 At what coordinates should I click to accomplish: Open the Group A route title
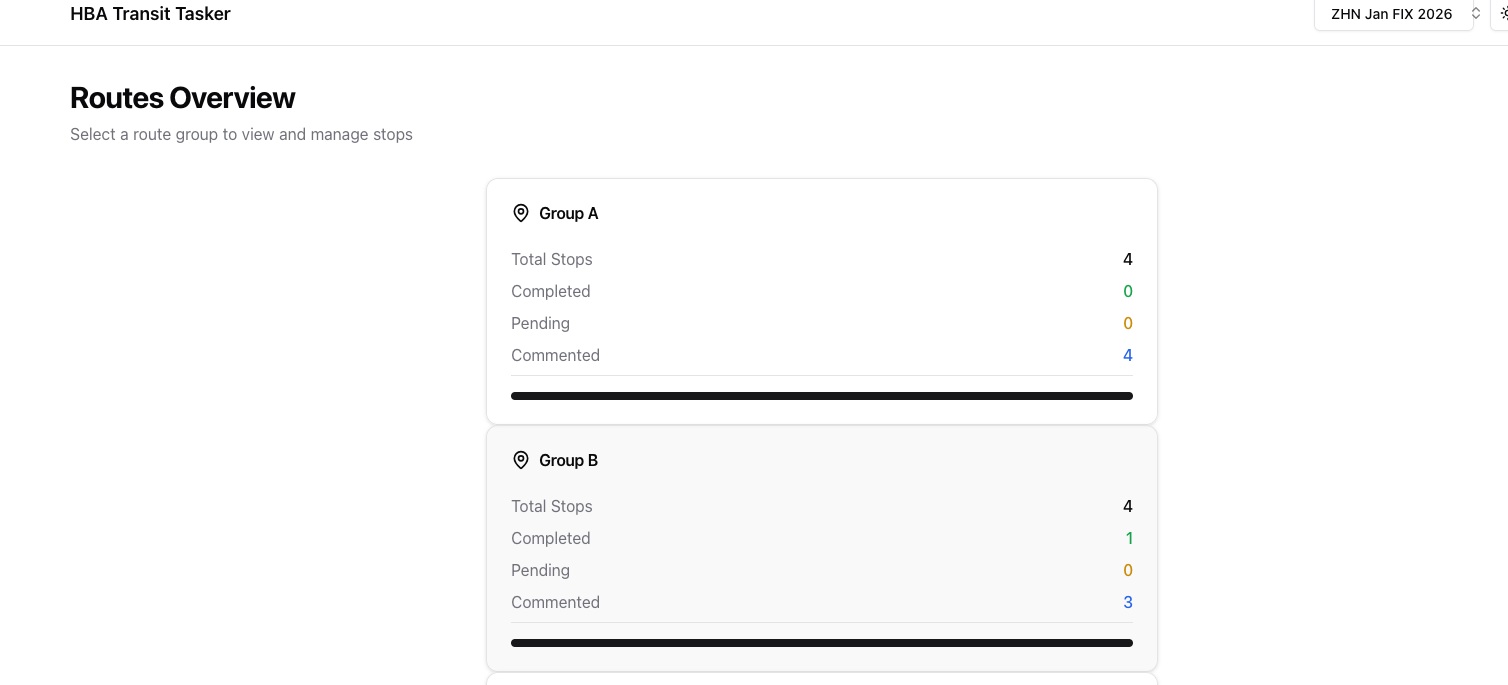coord(568,213)
